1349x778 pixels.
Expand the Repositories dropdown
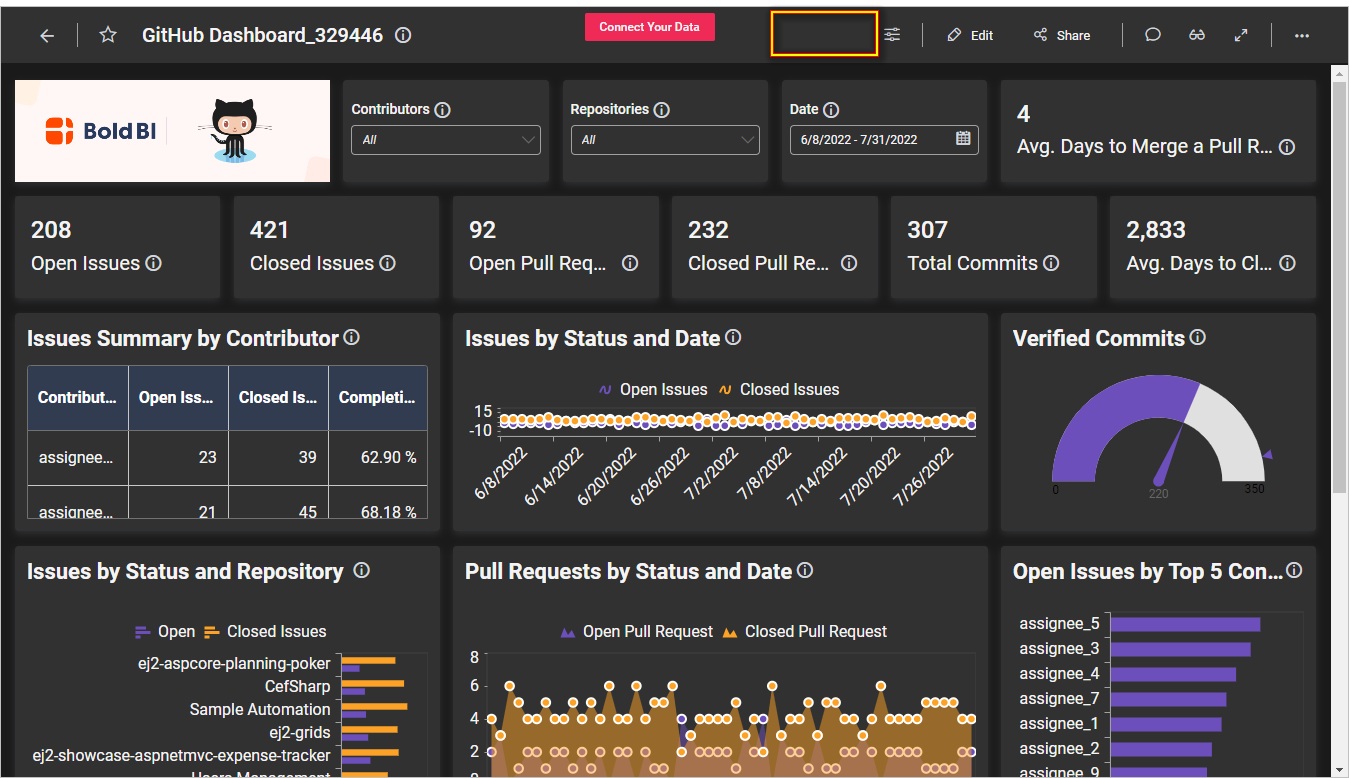click(665, 140)
